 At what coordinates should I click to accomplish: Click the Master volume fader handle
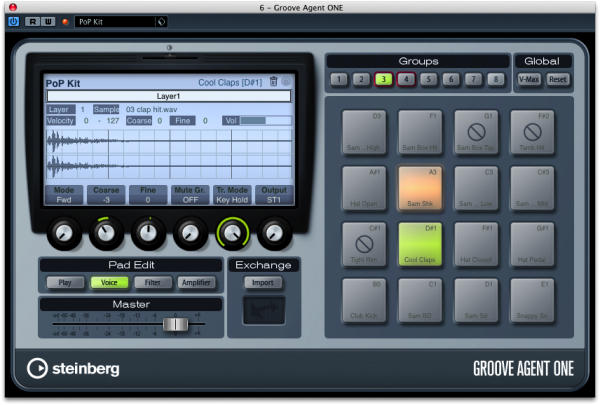click(x=176, y=324)
